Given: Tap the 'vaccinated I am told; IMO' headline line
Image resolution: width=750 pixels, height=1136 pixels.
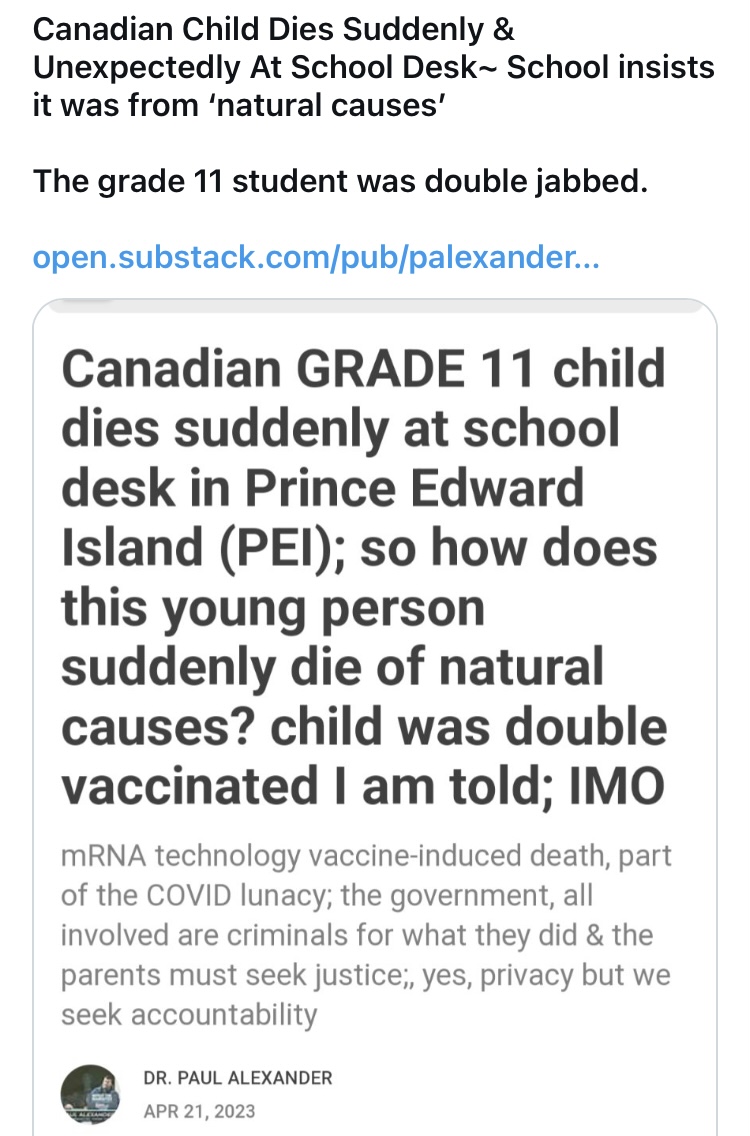Looking at the screenshot, I should pyautogui.click(x=363, y=787).
